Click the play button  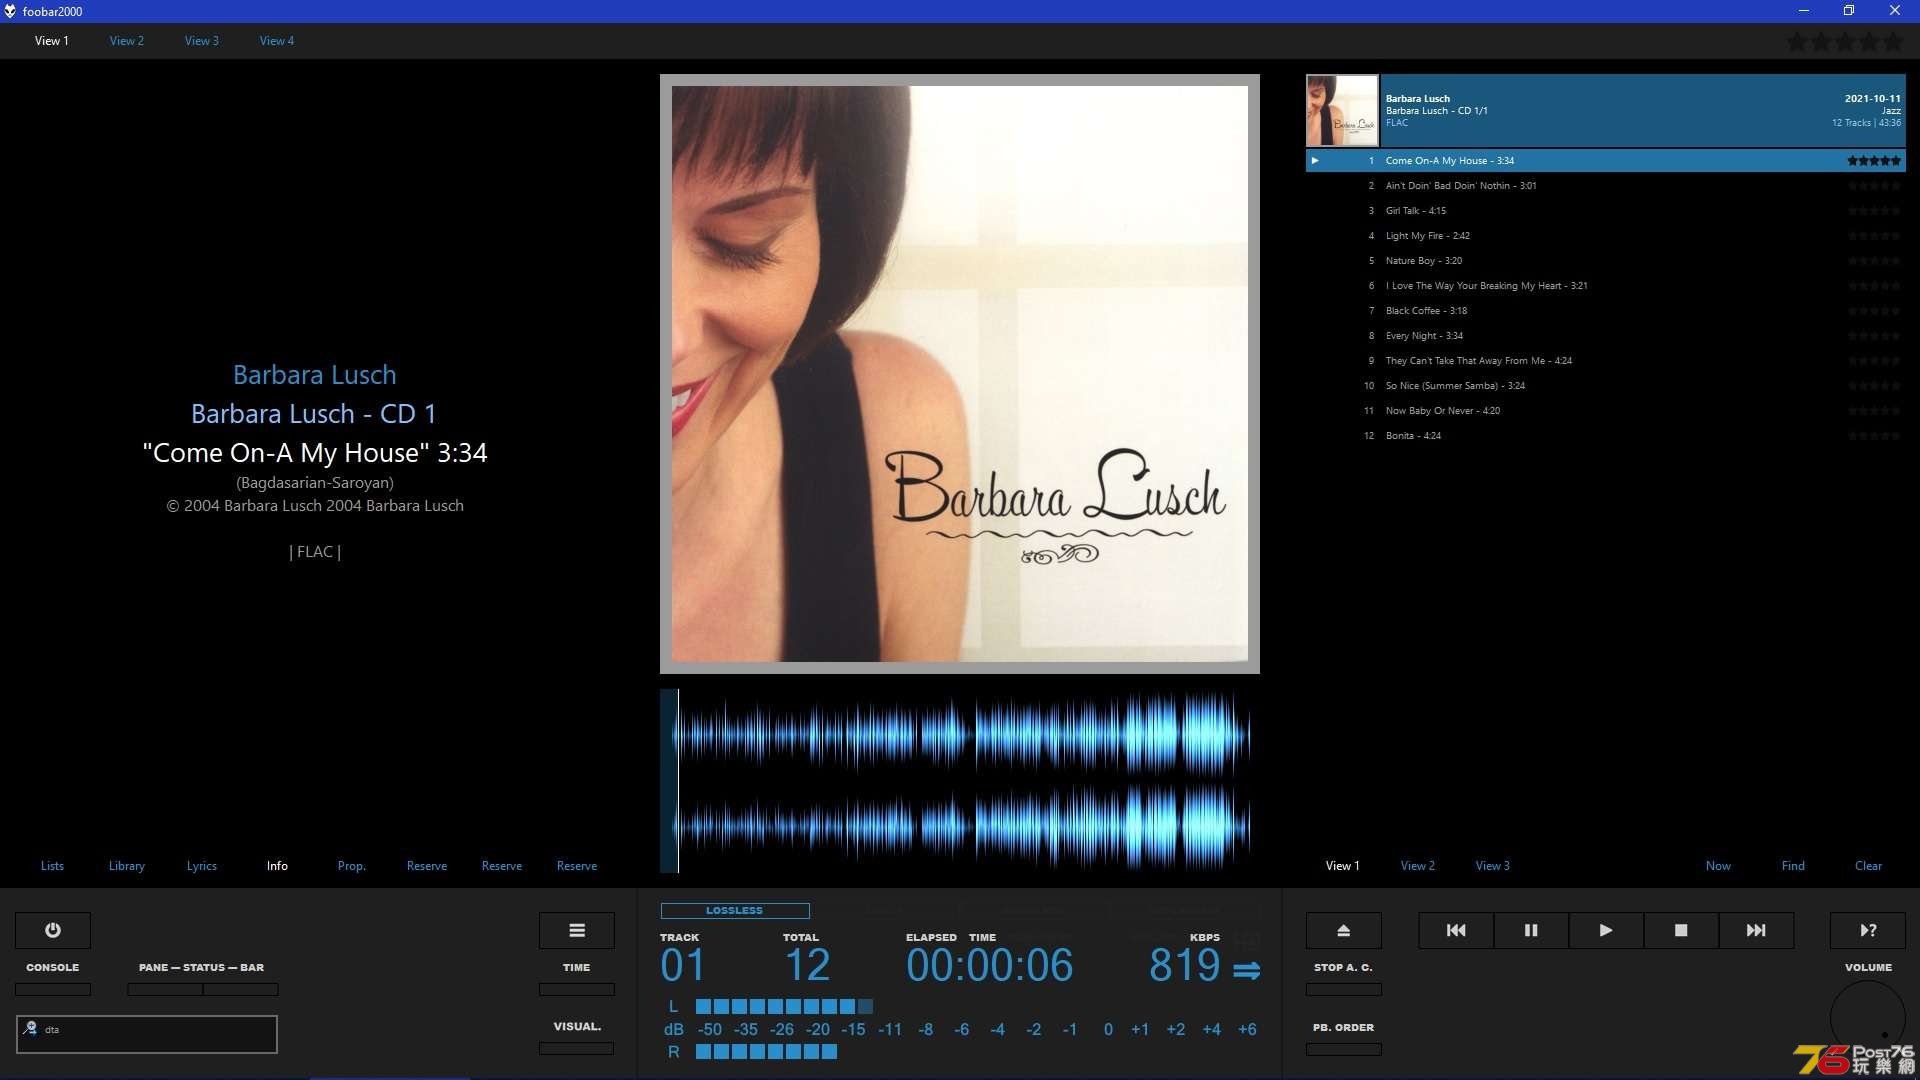pos(1606,930)
